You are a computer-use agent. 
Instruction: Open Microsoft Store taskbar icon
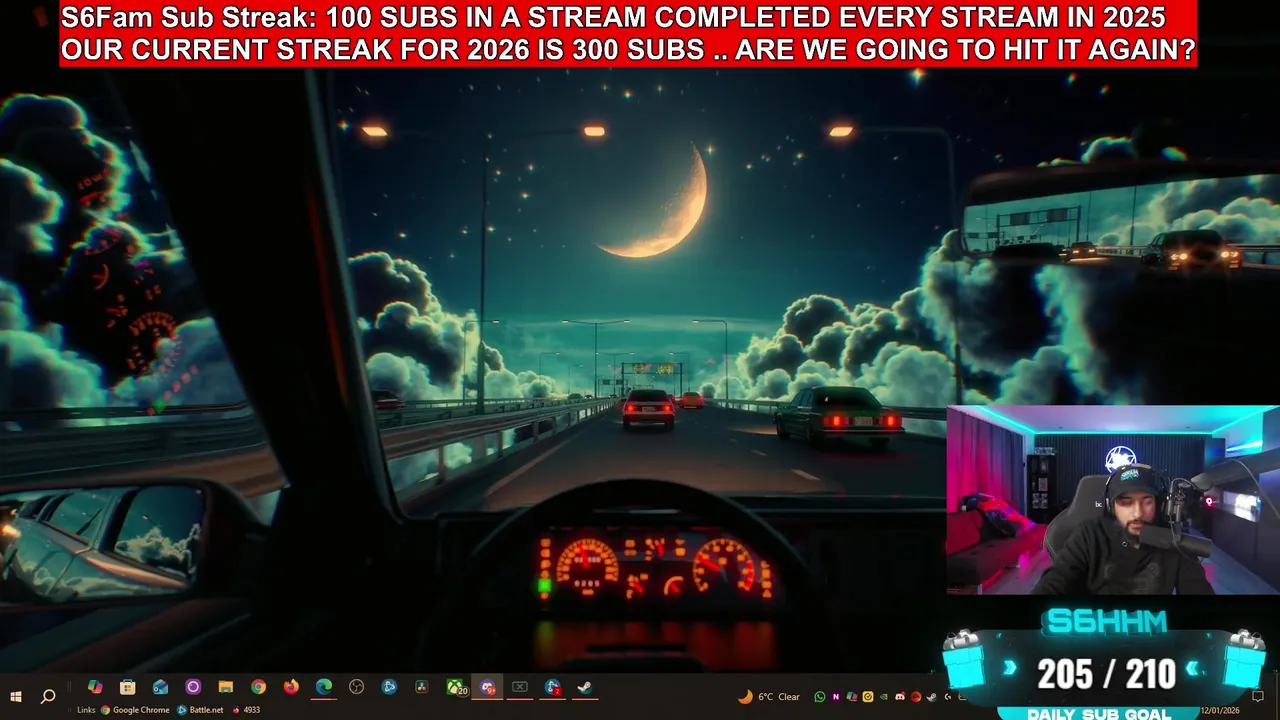[127, 687]
